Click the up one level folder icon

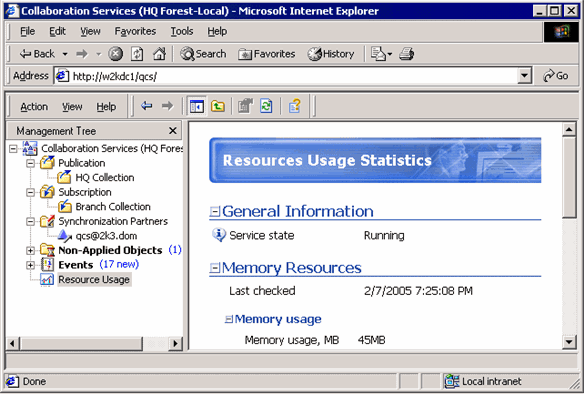click(218, 107)
